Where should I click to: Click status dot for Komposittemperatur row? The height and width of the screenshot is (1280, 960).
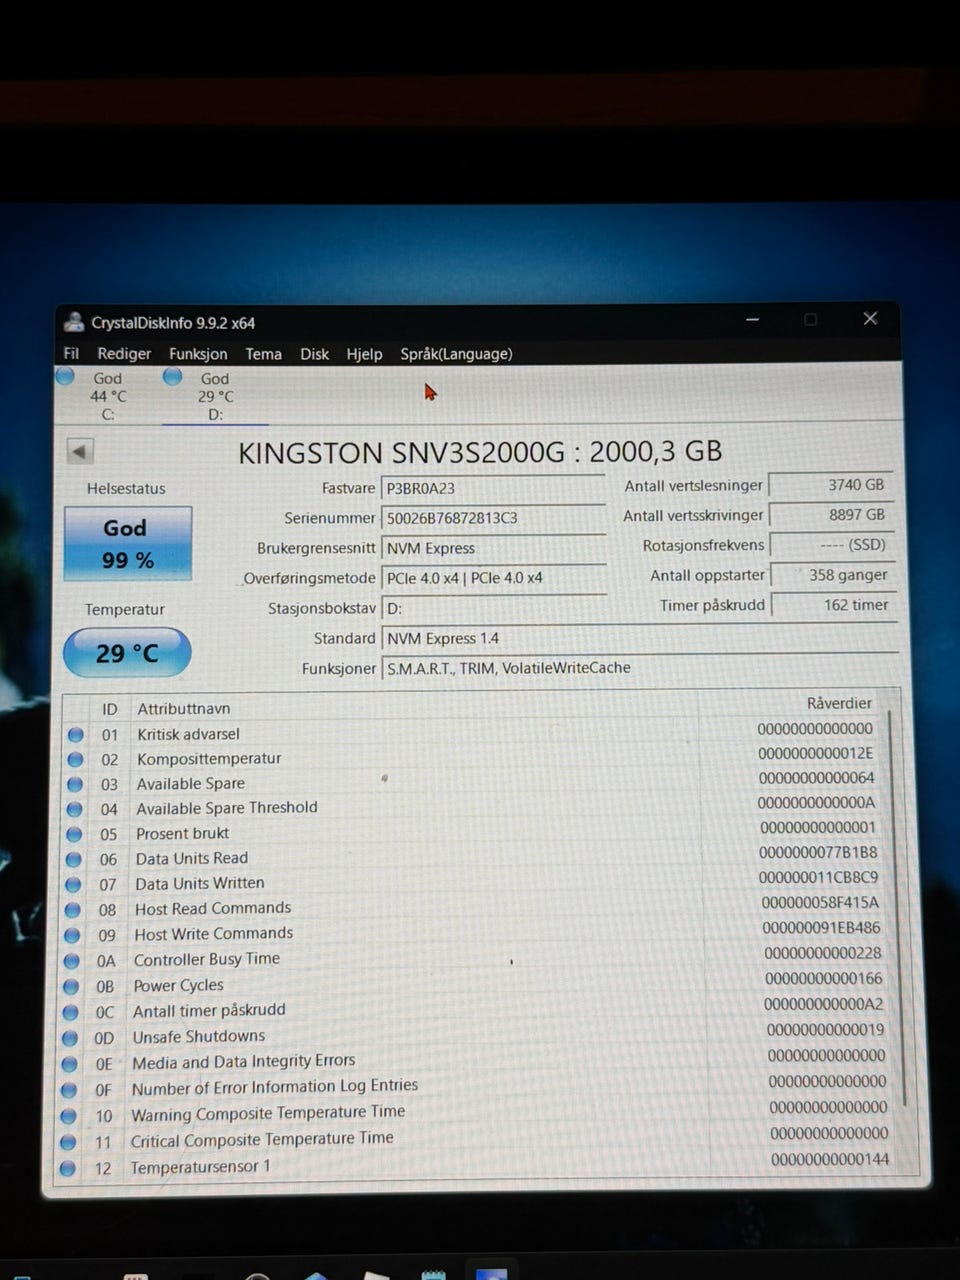point(75,759)
